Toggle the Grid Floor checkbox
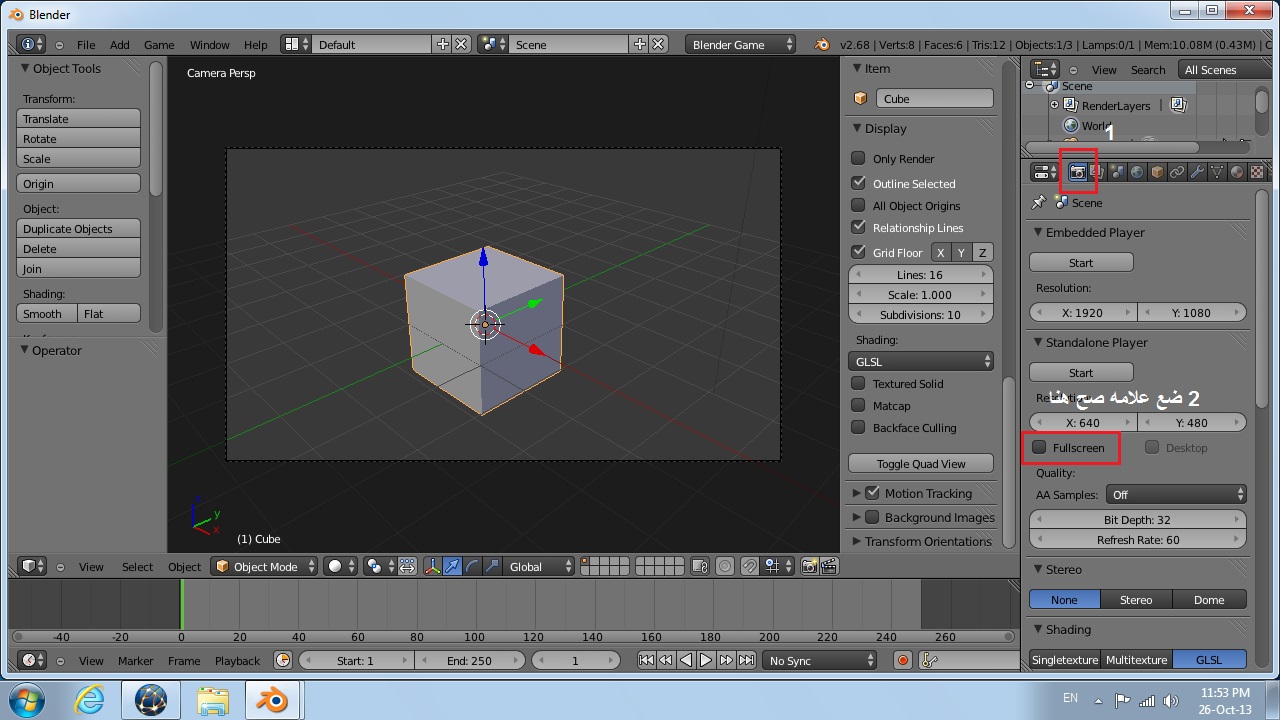This screenshot has width=1280, height=720. tap(858, 252)
